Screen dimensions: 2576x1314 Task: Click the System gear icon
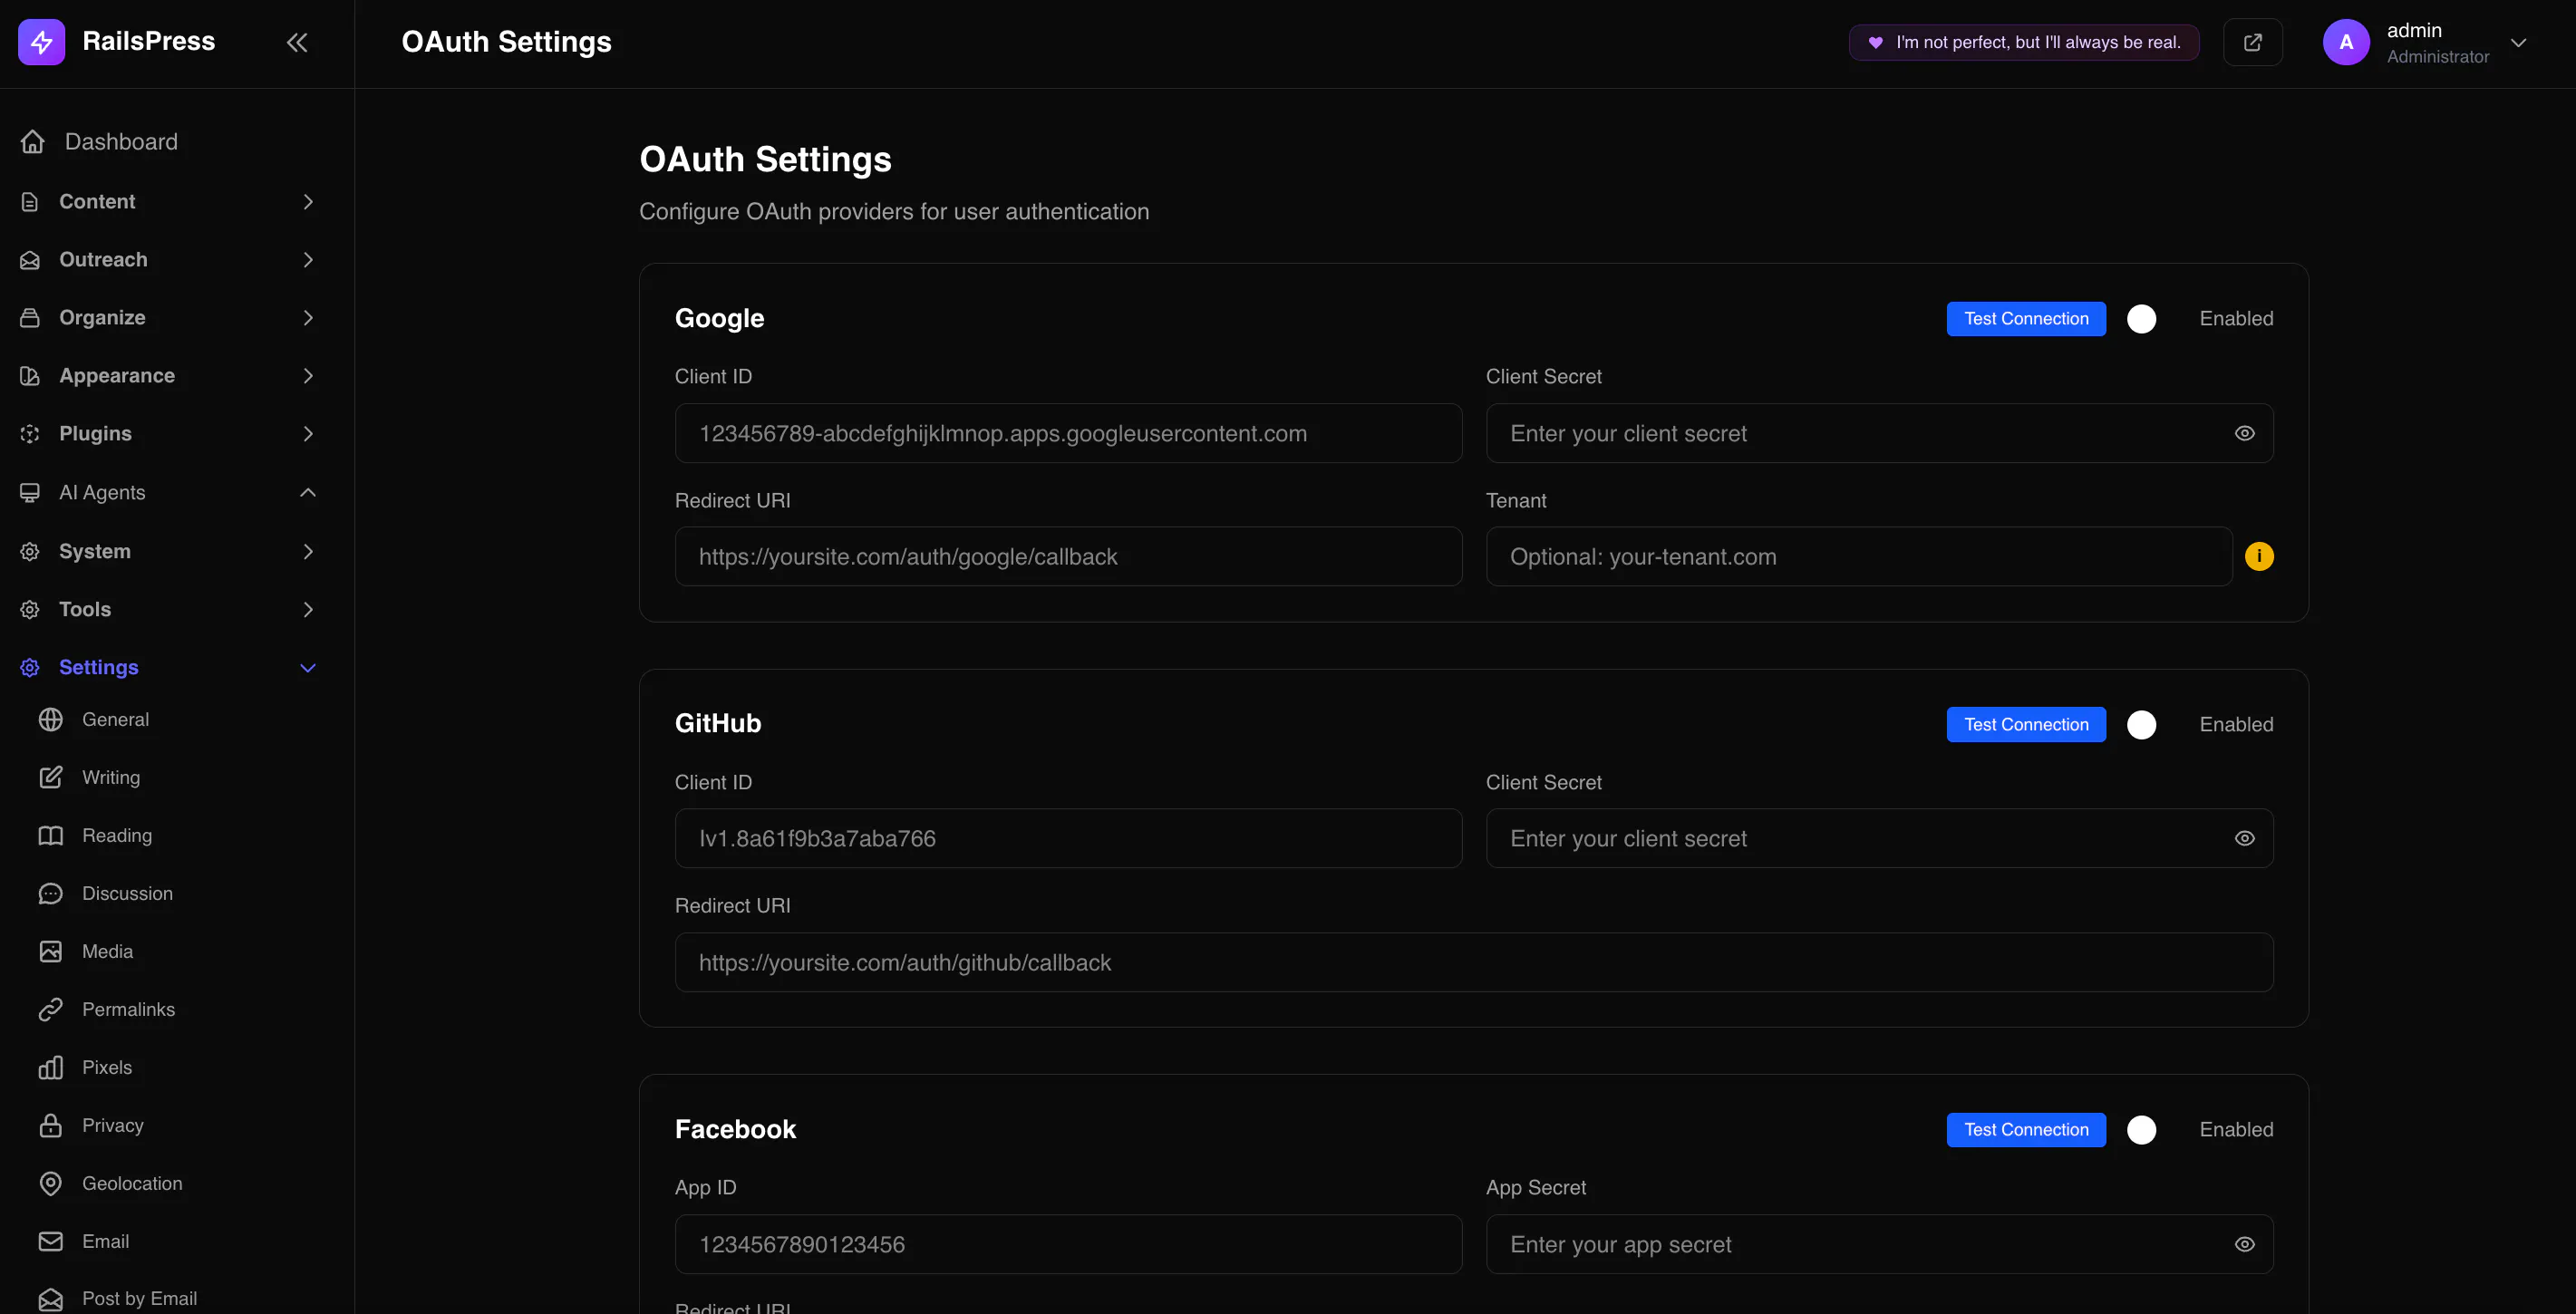[30, 552]
